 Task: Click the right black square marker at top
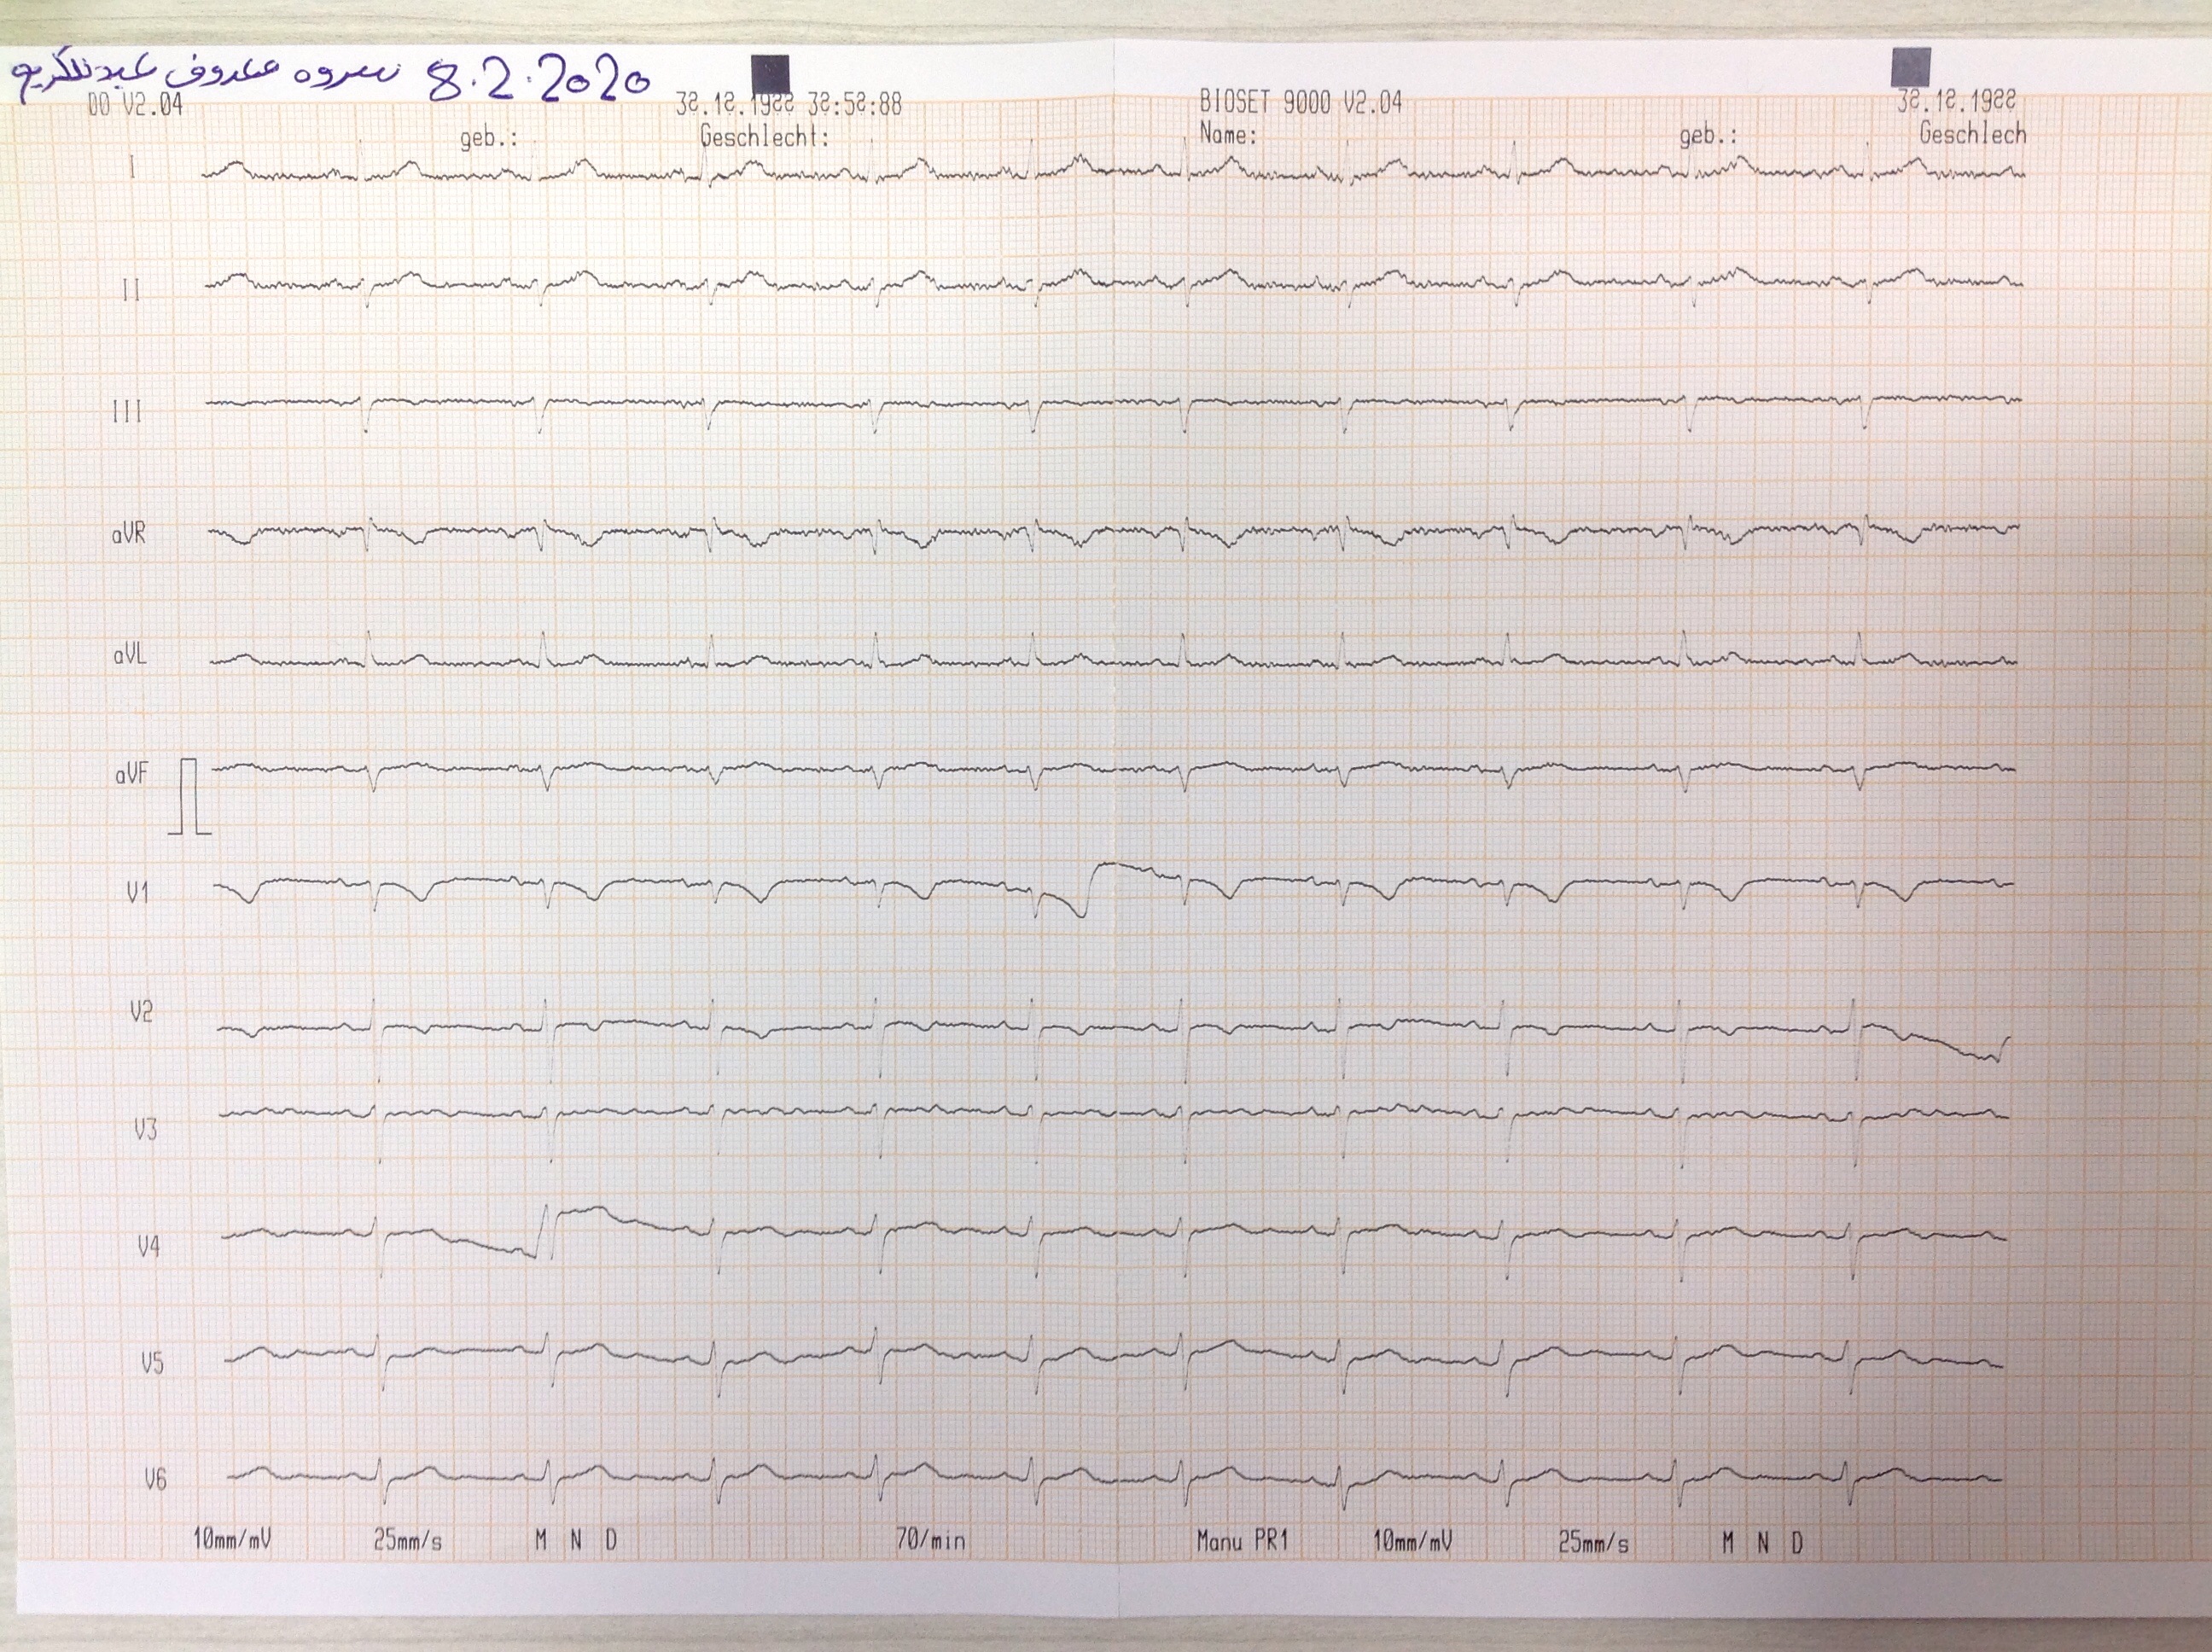click(x=1910, y=67)
